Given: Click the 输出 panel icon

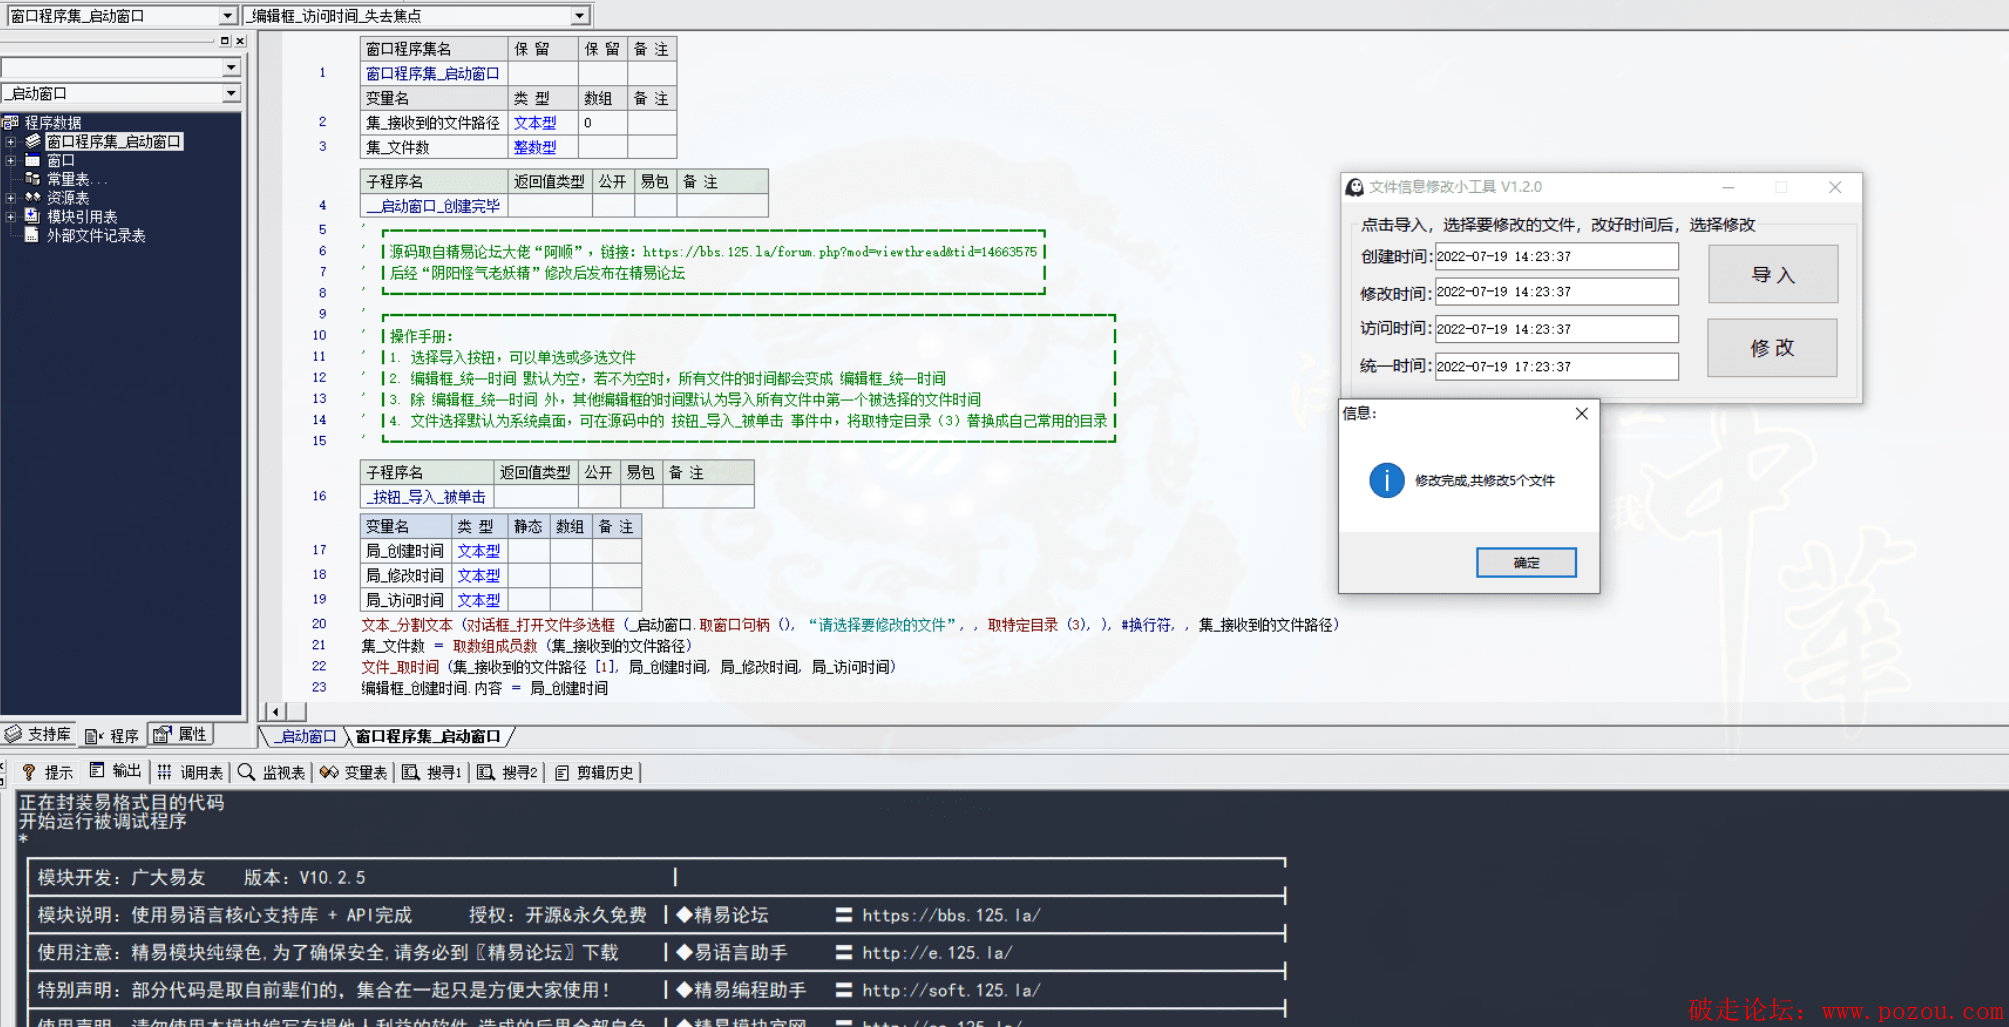Looking at the screenshot, I should (97, 770).
